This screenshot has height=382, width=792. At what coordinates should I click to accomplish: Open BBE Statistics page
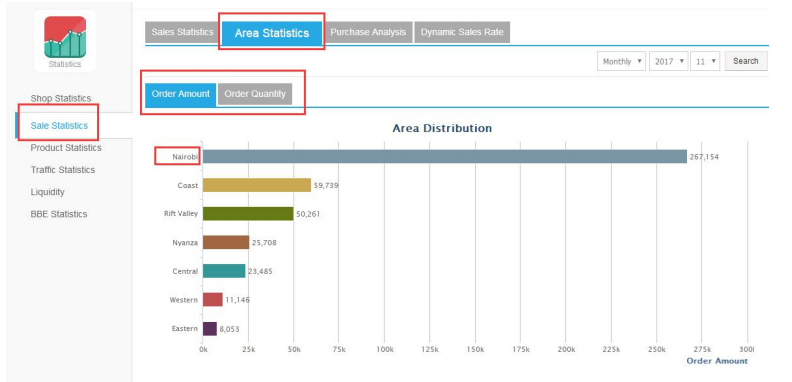(59, 214)
